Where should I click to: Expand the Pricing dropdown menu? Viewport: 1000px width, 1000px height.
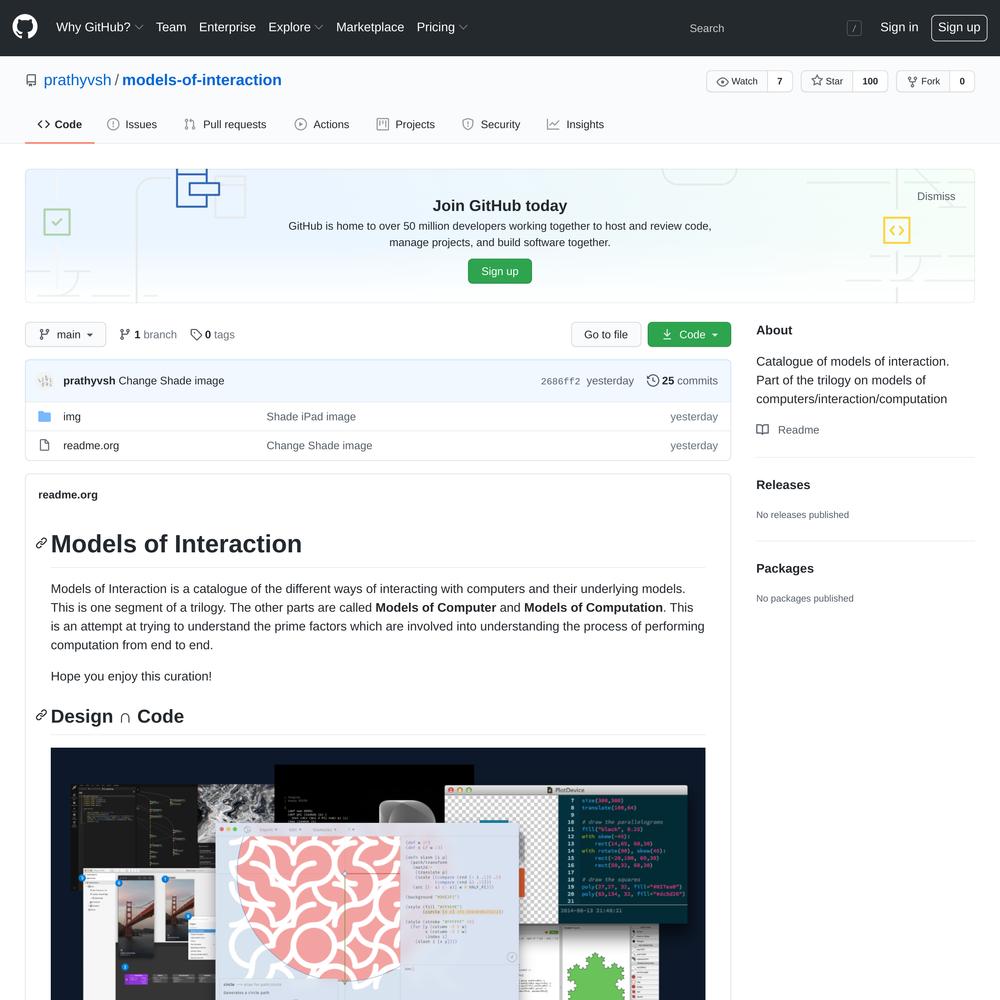pyautogui.click(x=441, y=27)
